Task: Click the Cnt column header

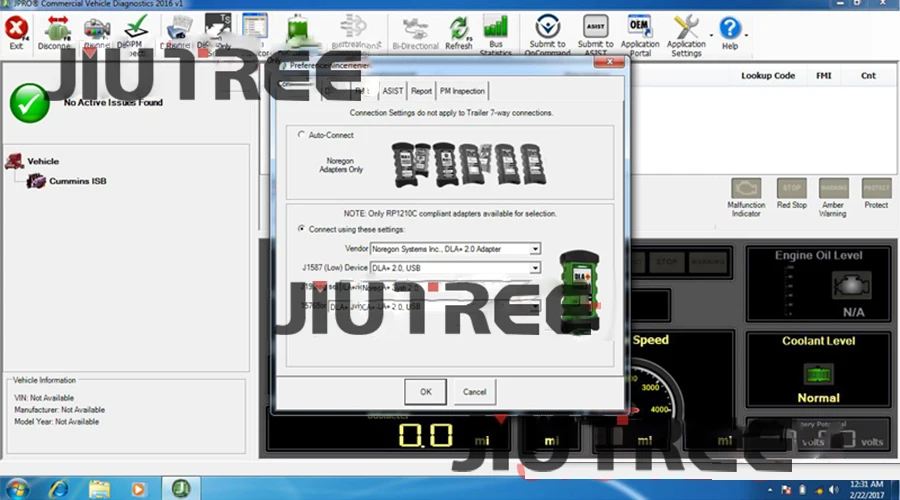Action: [x=868, y=75]
